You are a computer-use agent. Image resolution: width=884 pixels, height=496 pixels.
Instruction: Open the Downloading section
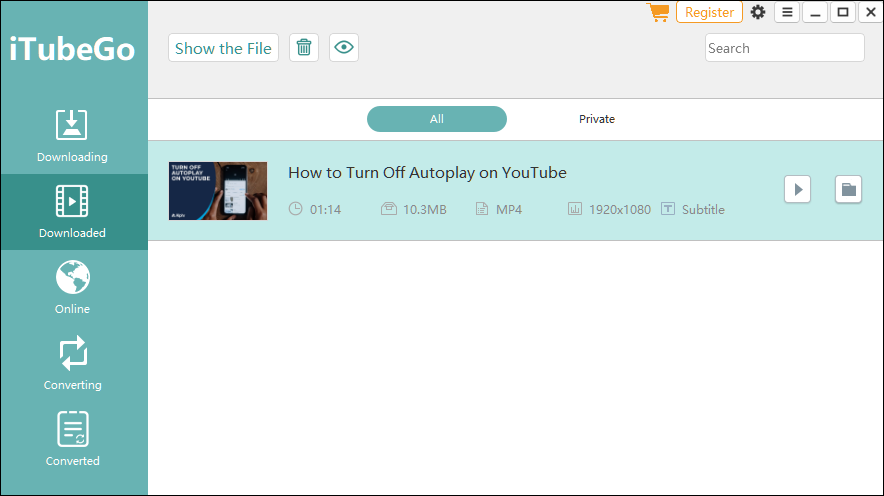(72, 136)
